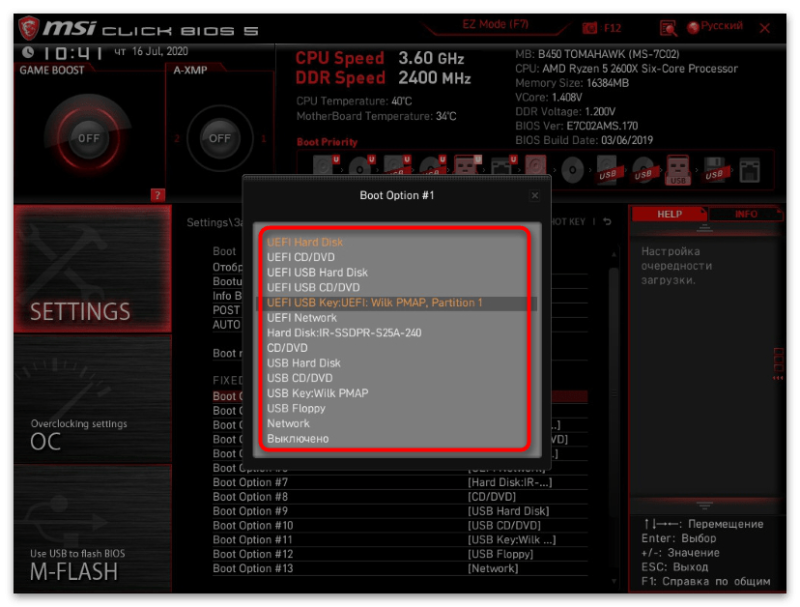Image resolution: width=800 pixels, height=607 pixels.
Task: Click legacy USB Key icon in Boot Priority bar
Action: (678, 170)
